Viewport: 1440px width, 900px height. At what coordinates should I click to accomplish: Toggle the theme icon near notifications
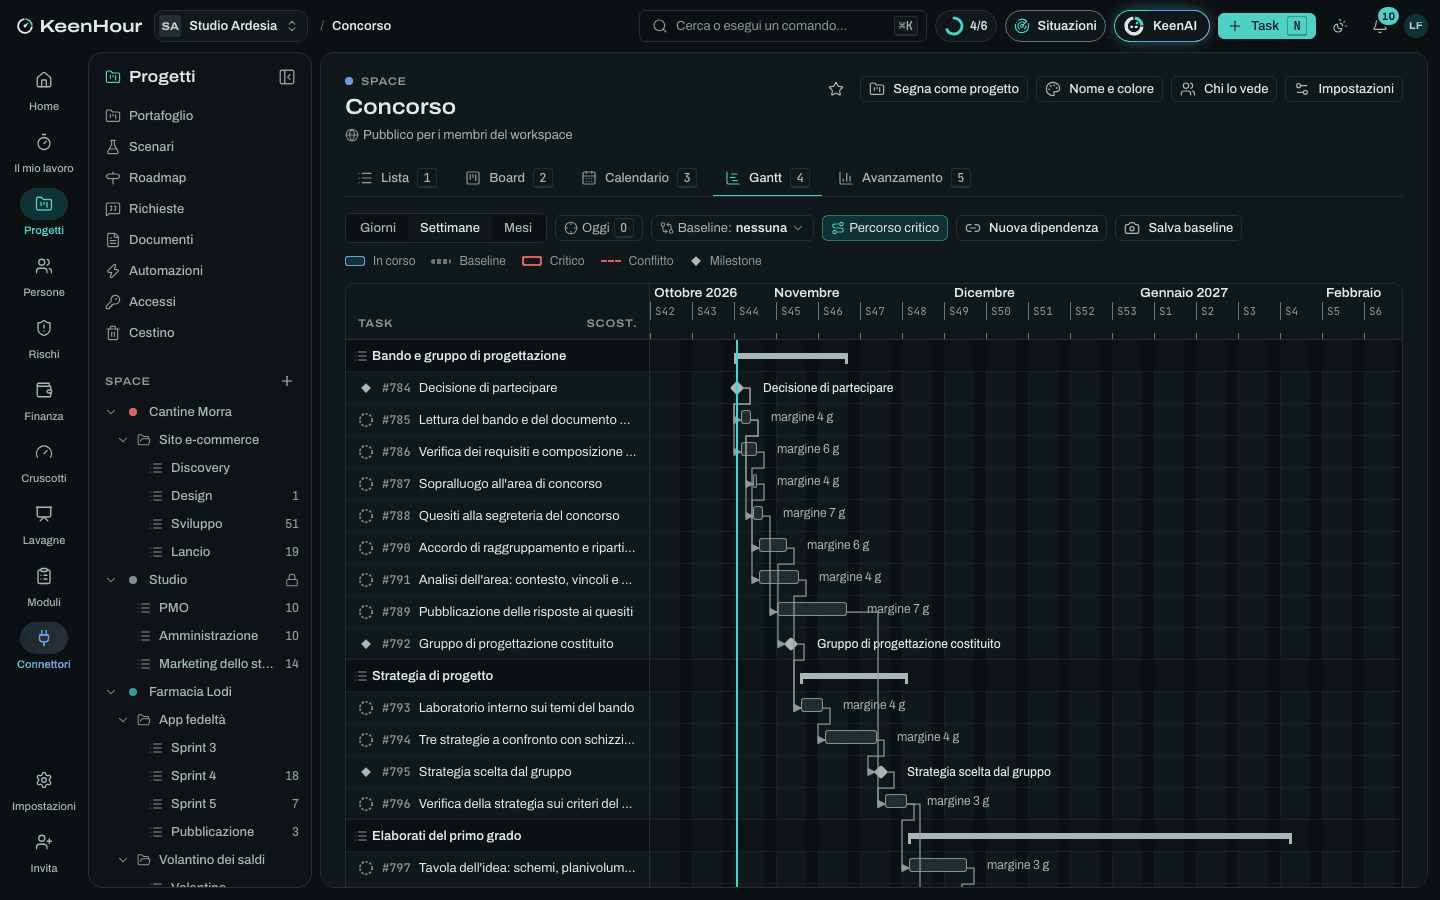(1340, 26)
